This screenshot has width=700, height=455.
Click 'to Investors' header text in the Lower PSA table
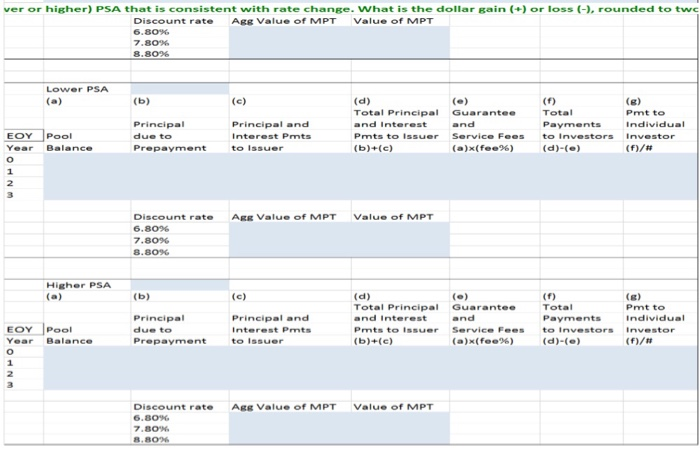[x=578, y=136]
